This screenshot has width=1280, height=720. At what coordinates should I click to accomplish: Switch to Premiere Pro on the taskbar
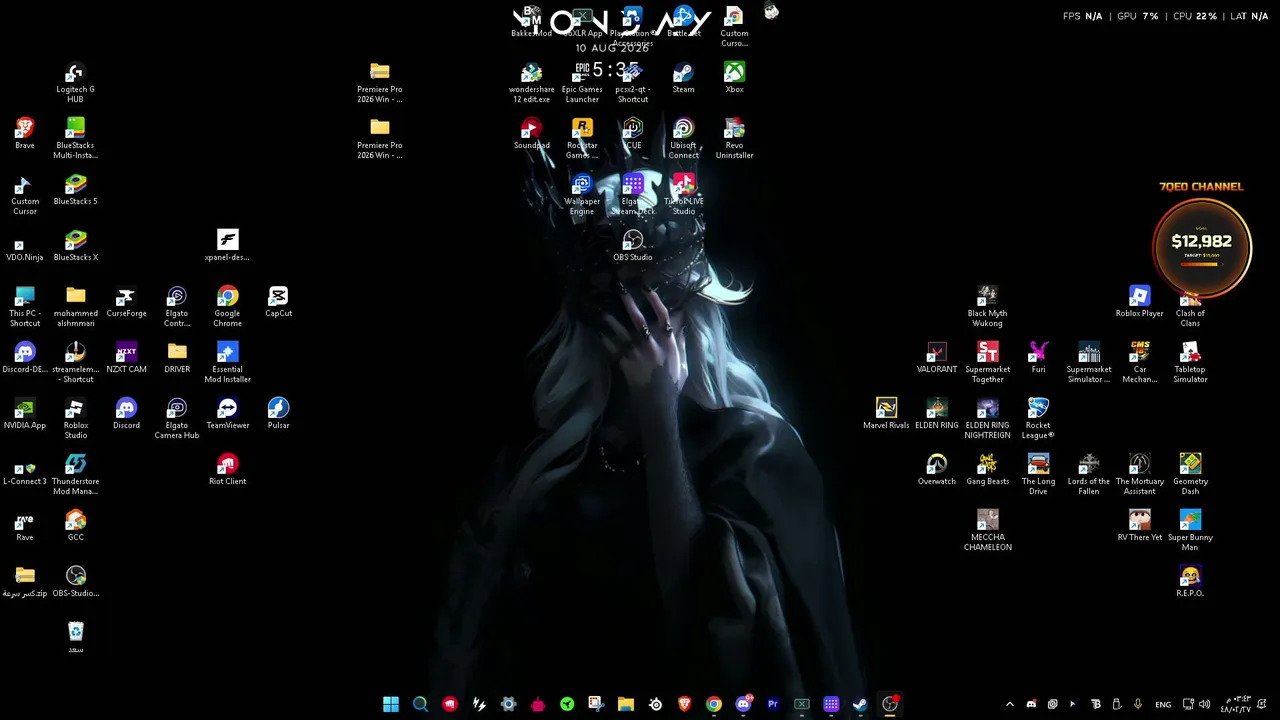(x=772, y=704)
